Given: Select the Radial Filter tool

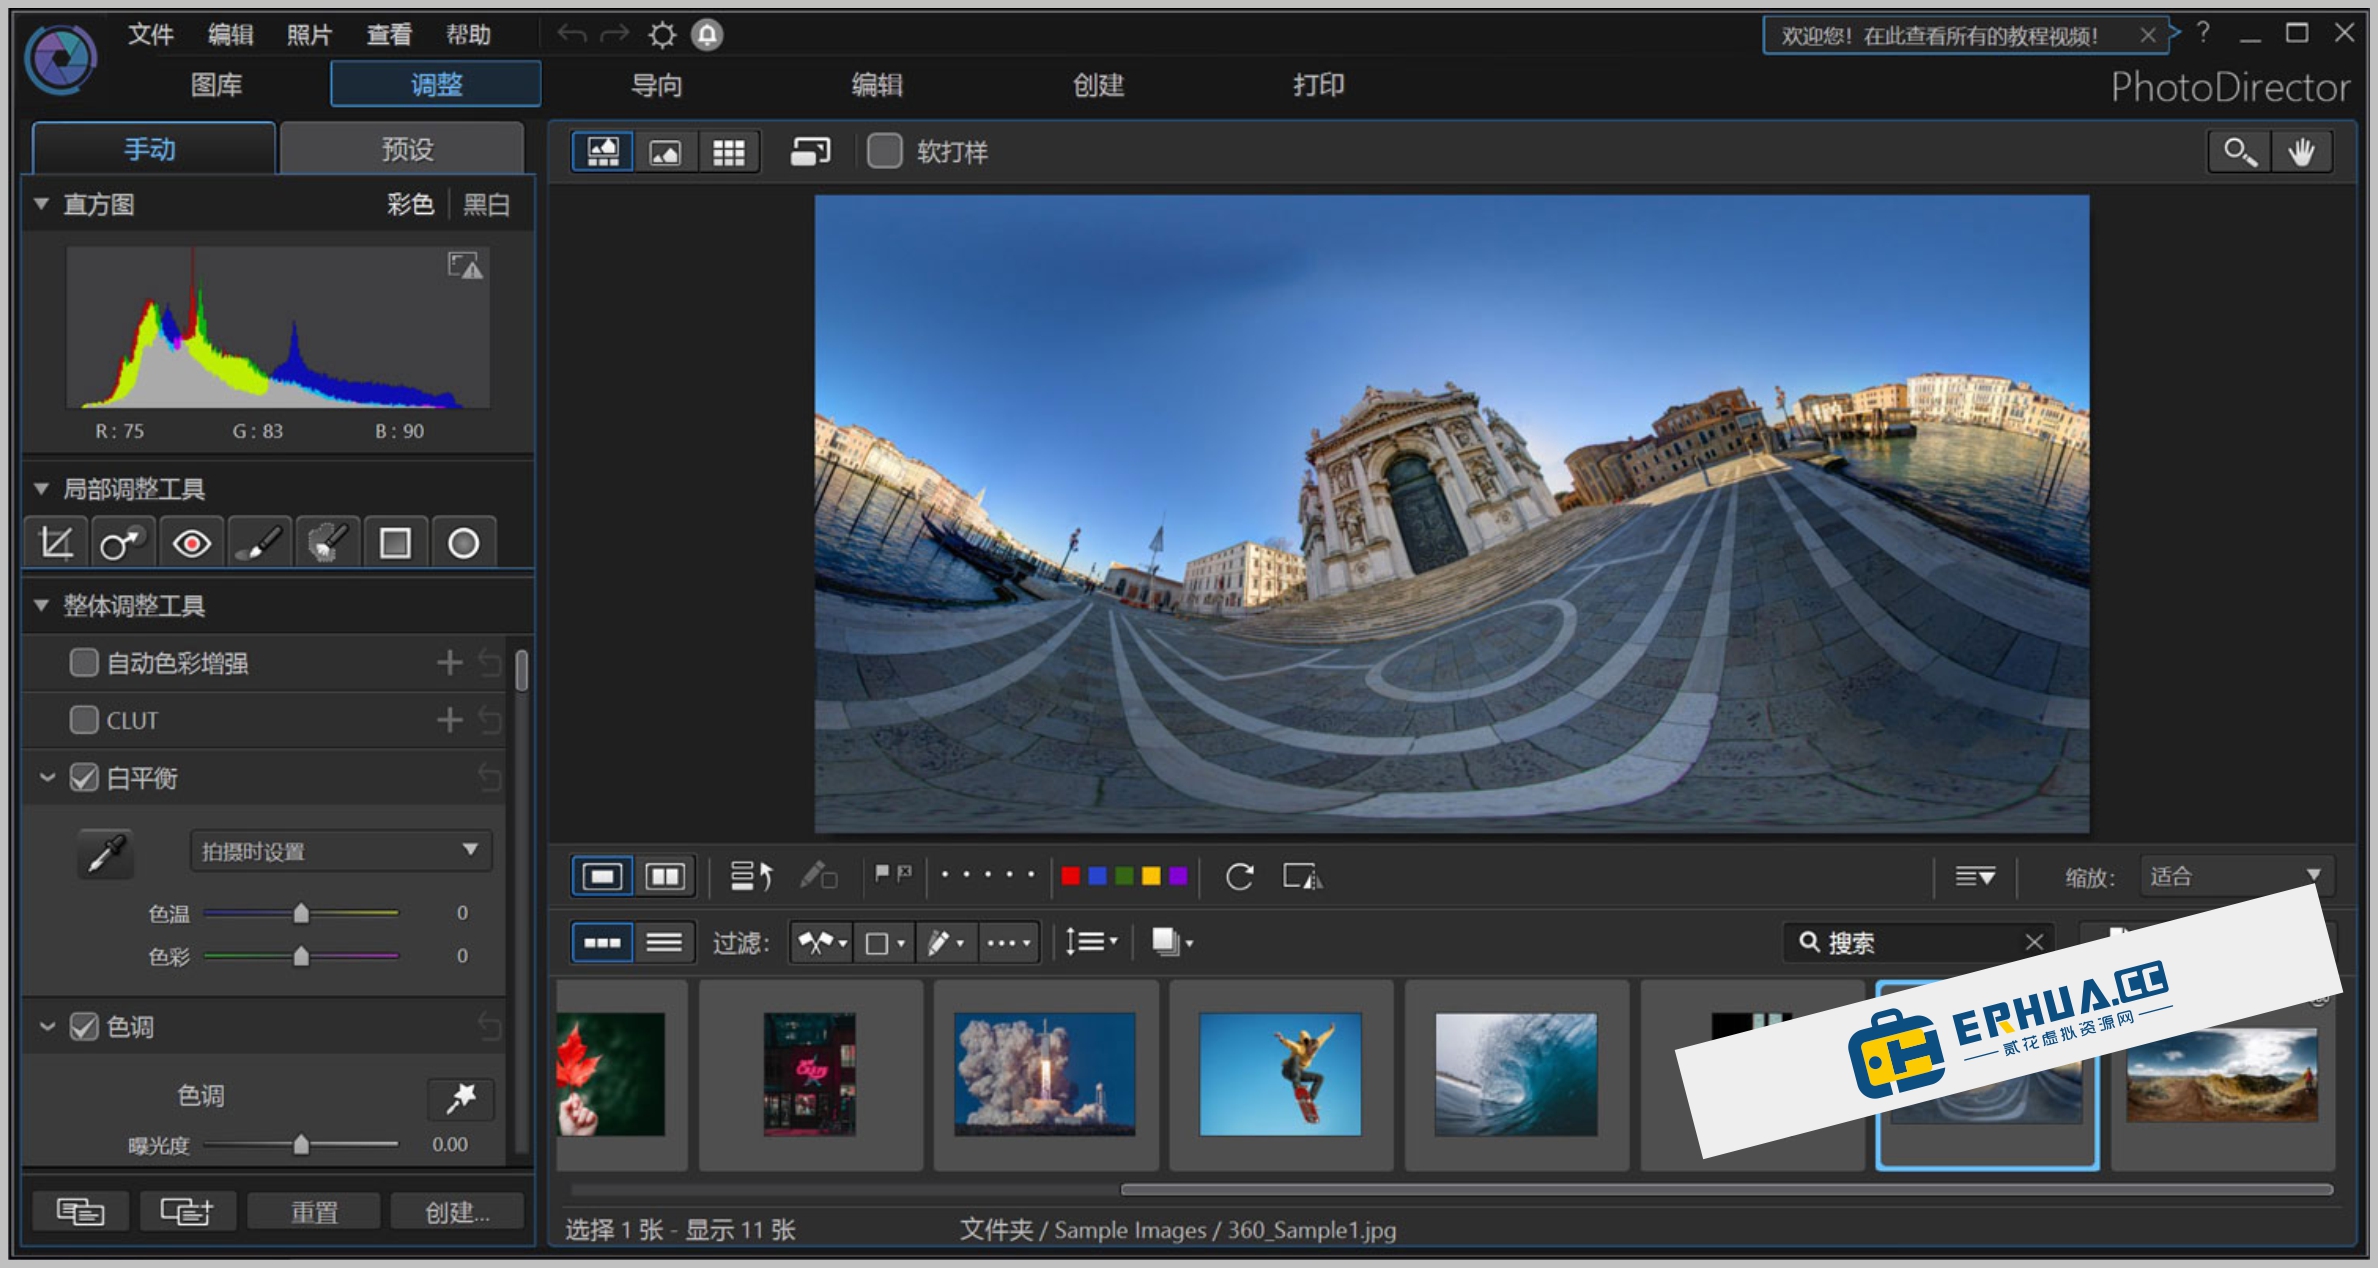Looking at the screenshot, I should click(x=462, y=542).
